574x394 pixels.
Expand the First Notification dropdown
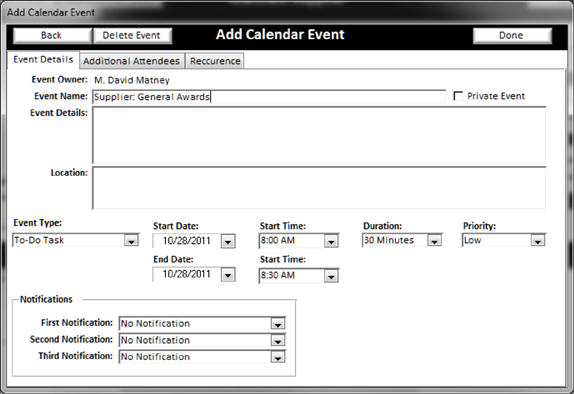pyautogui.click(x=278, y=324)
